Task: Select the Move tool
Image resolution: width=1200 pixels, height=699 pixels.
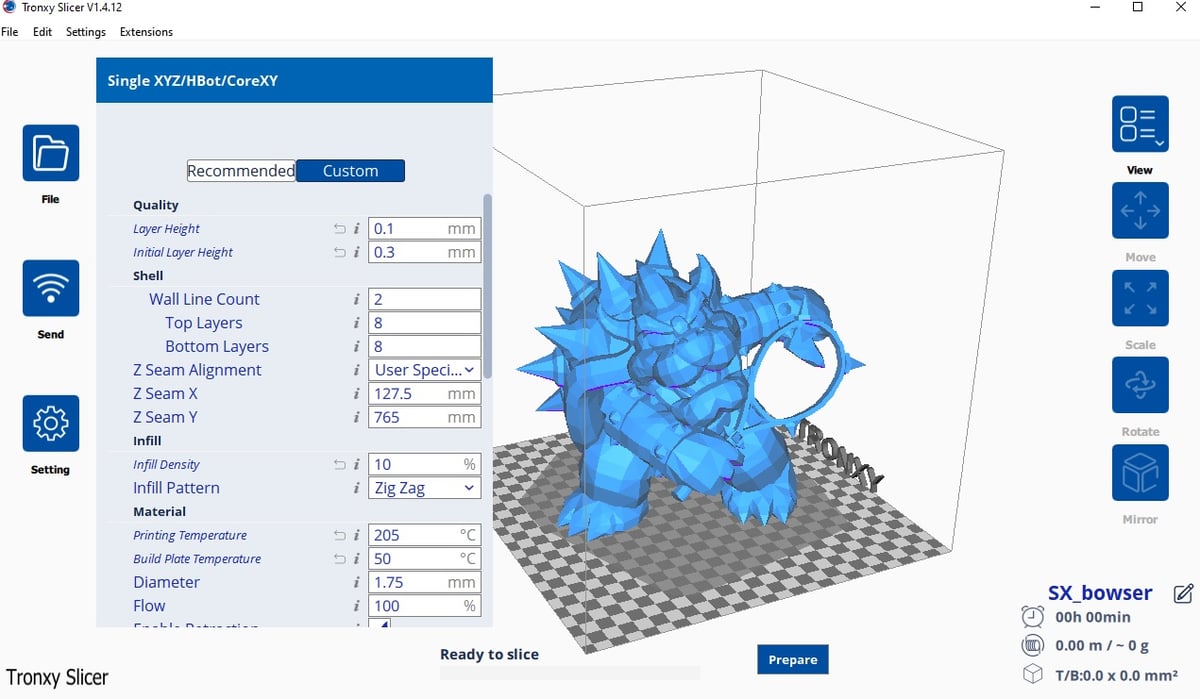Action: tap(1140, 210)
